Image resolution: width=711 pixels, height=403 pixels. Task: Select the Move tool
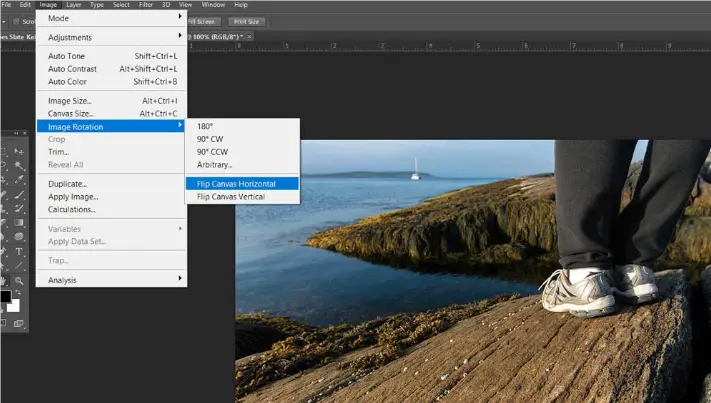point(19,151)
